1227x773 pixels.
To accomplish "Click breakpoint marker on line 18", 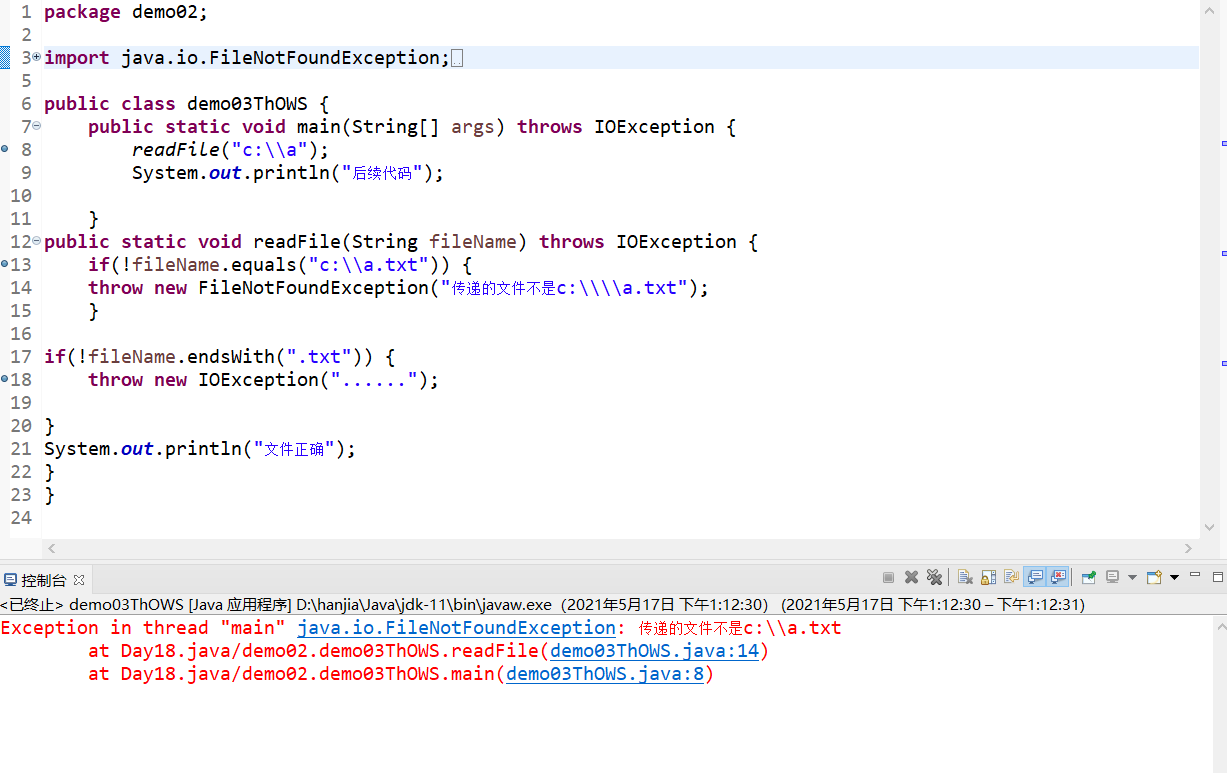I will (4, 379).
